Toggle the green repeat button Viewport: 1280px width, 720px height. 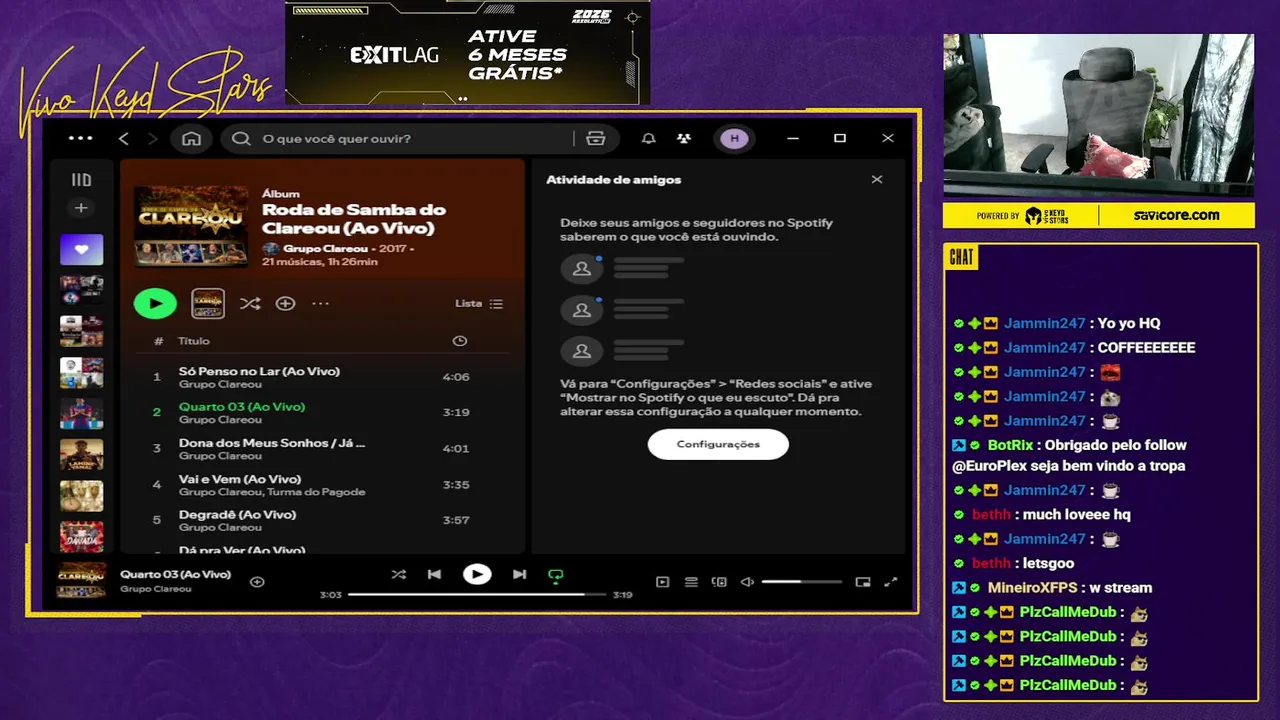pyautogui.click(x=556, y=575)
